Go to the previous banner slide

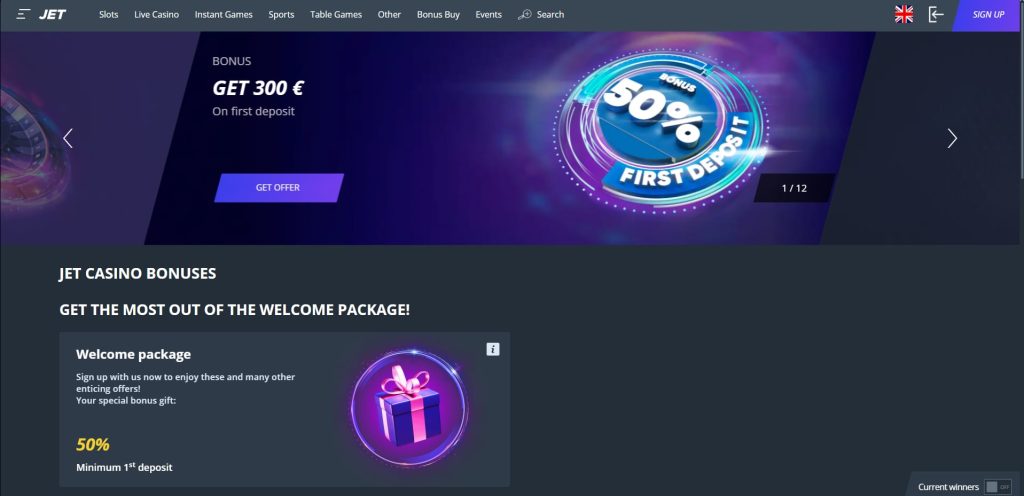point(67,138)
